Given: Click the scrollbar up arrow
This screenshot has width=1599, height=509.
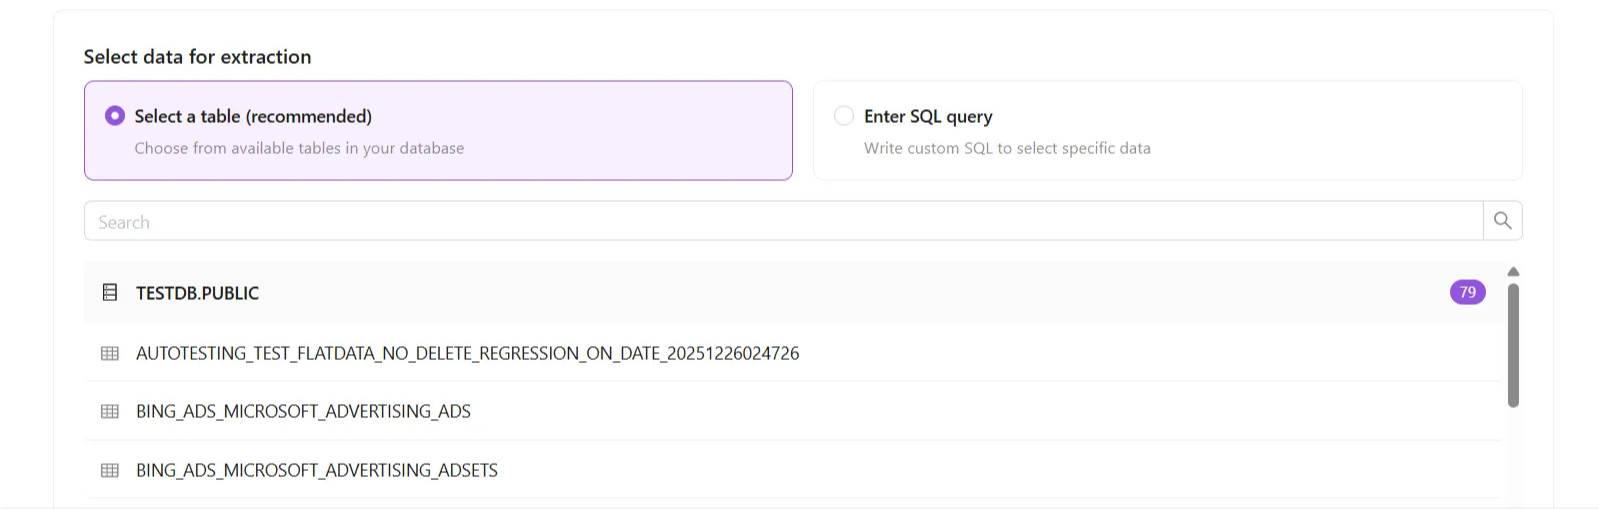Looking at the screenshot, I should click(1513, 272).
